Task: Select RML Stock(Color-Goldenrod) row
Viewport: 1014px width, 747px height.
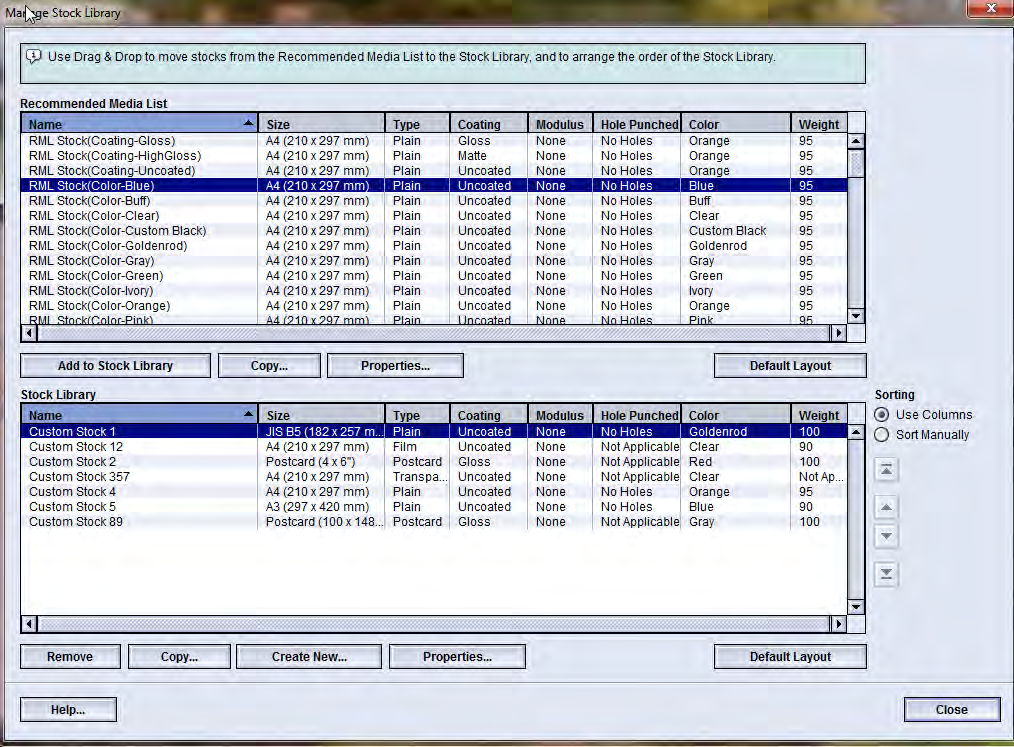Action: [x=434, y=246]
